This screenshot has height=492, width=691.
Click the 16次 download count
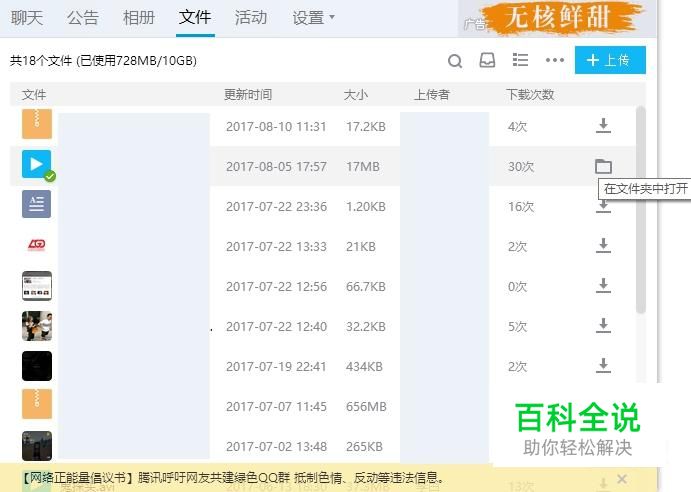point(521,207)
